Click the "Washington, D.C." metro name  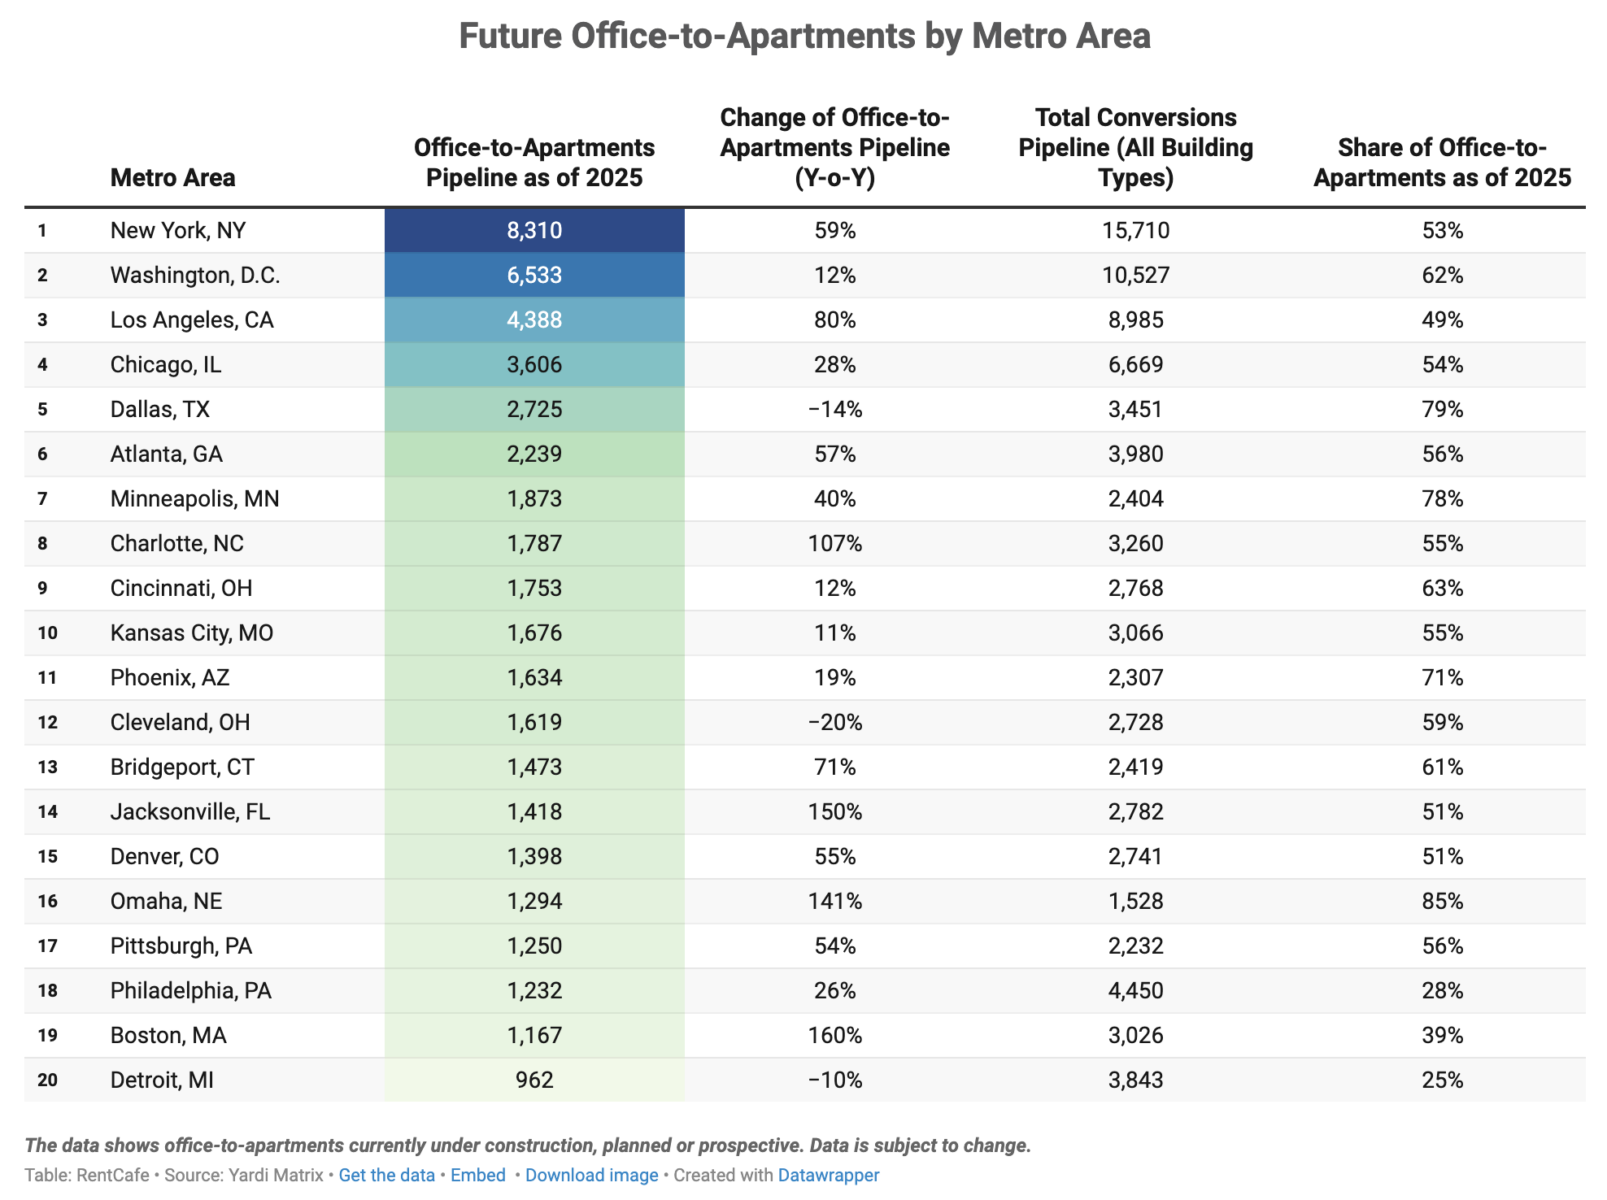tap(195, 275)
